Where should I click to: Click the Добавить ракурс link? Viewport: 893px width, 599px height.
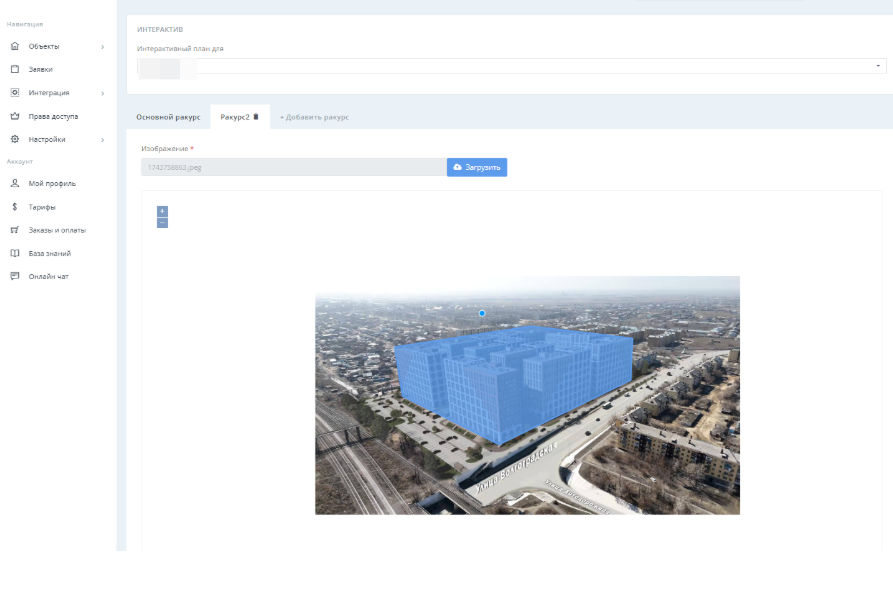(x=314, y=117)
